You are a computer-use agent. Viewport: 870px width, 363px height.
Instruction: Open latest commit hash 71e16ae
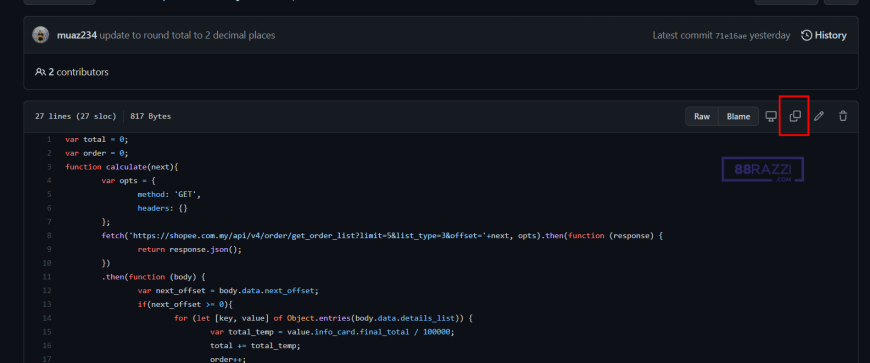730,36
